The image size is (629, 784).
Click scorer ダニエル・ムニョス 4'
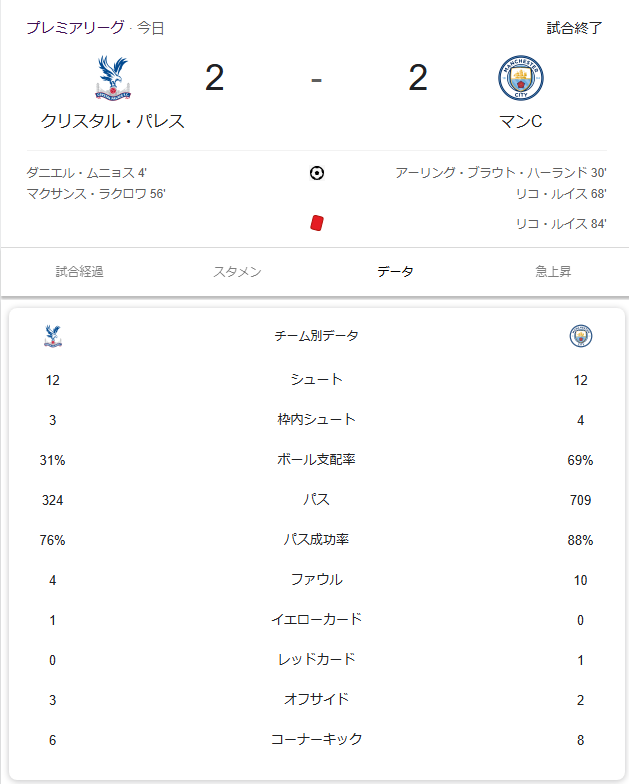(87, 173)
